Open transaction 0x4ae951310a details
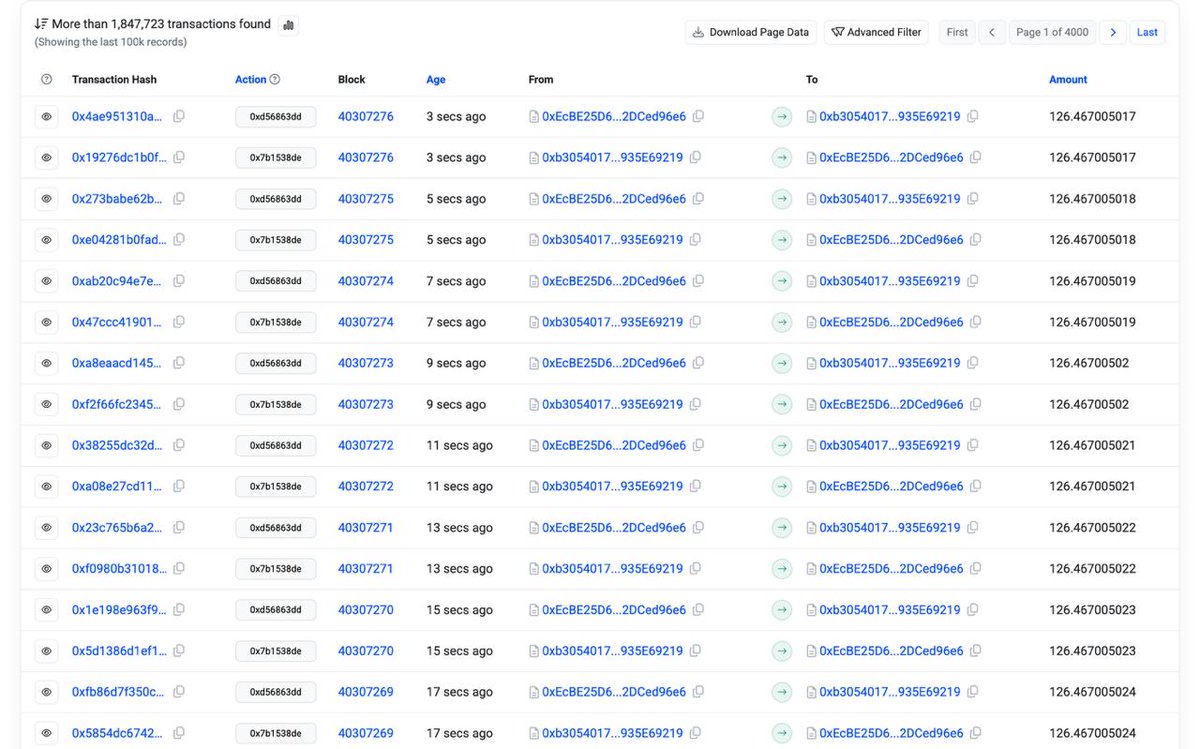The height and width of the screenshot is (749, 1200). [117, 117]
